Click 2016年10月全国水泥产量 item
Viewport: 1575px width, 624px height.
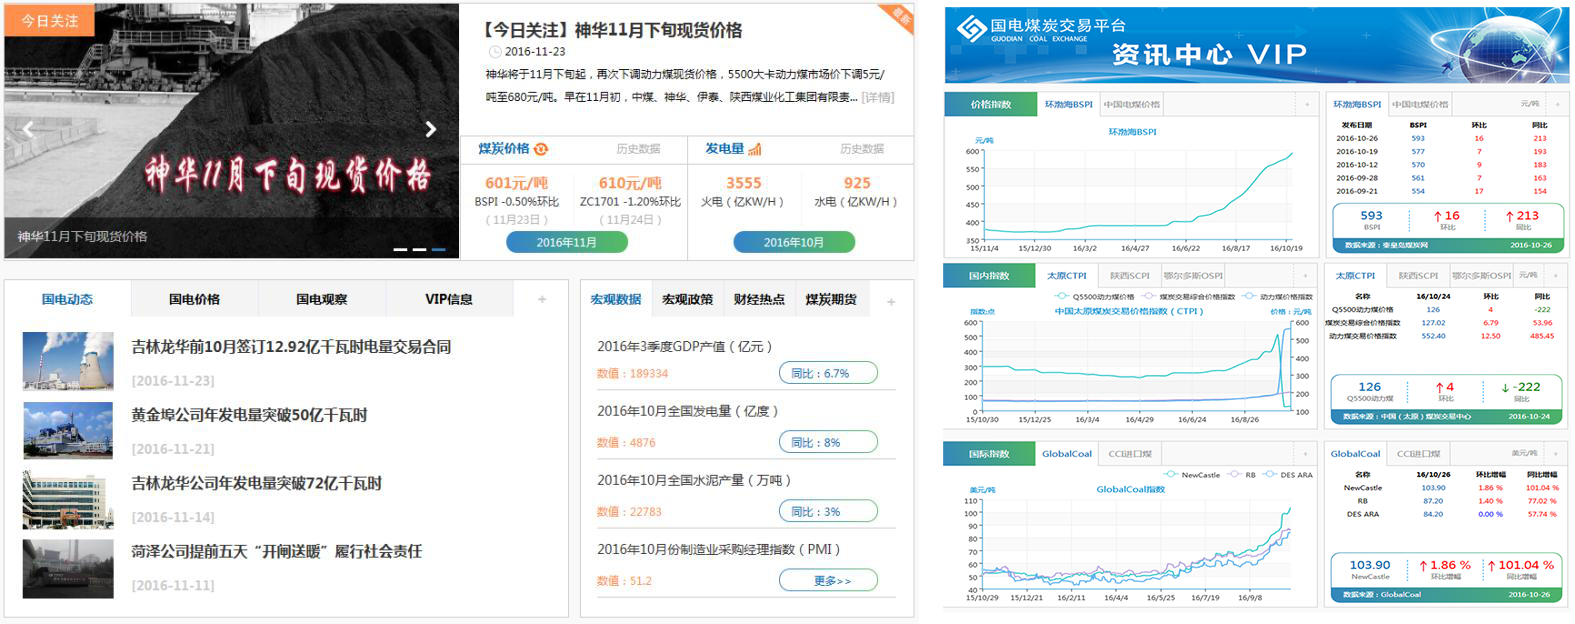click(694, 480)
